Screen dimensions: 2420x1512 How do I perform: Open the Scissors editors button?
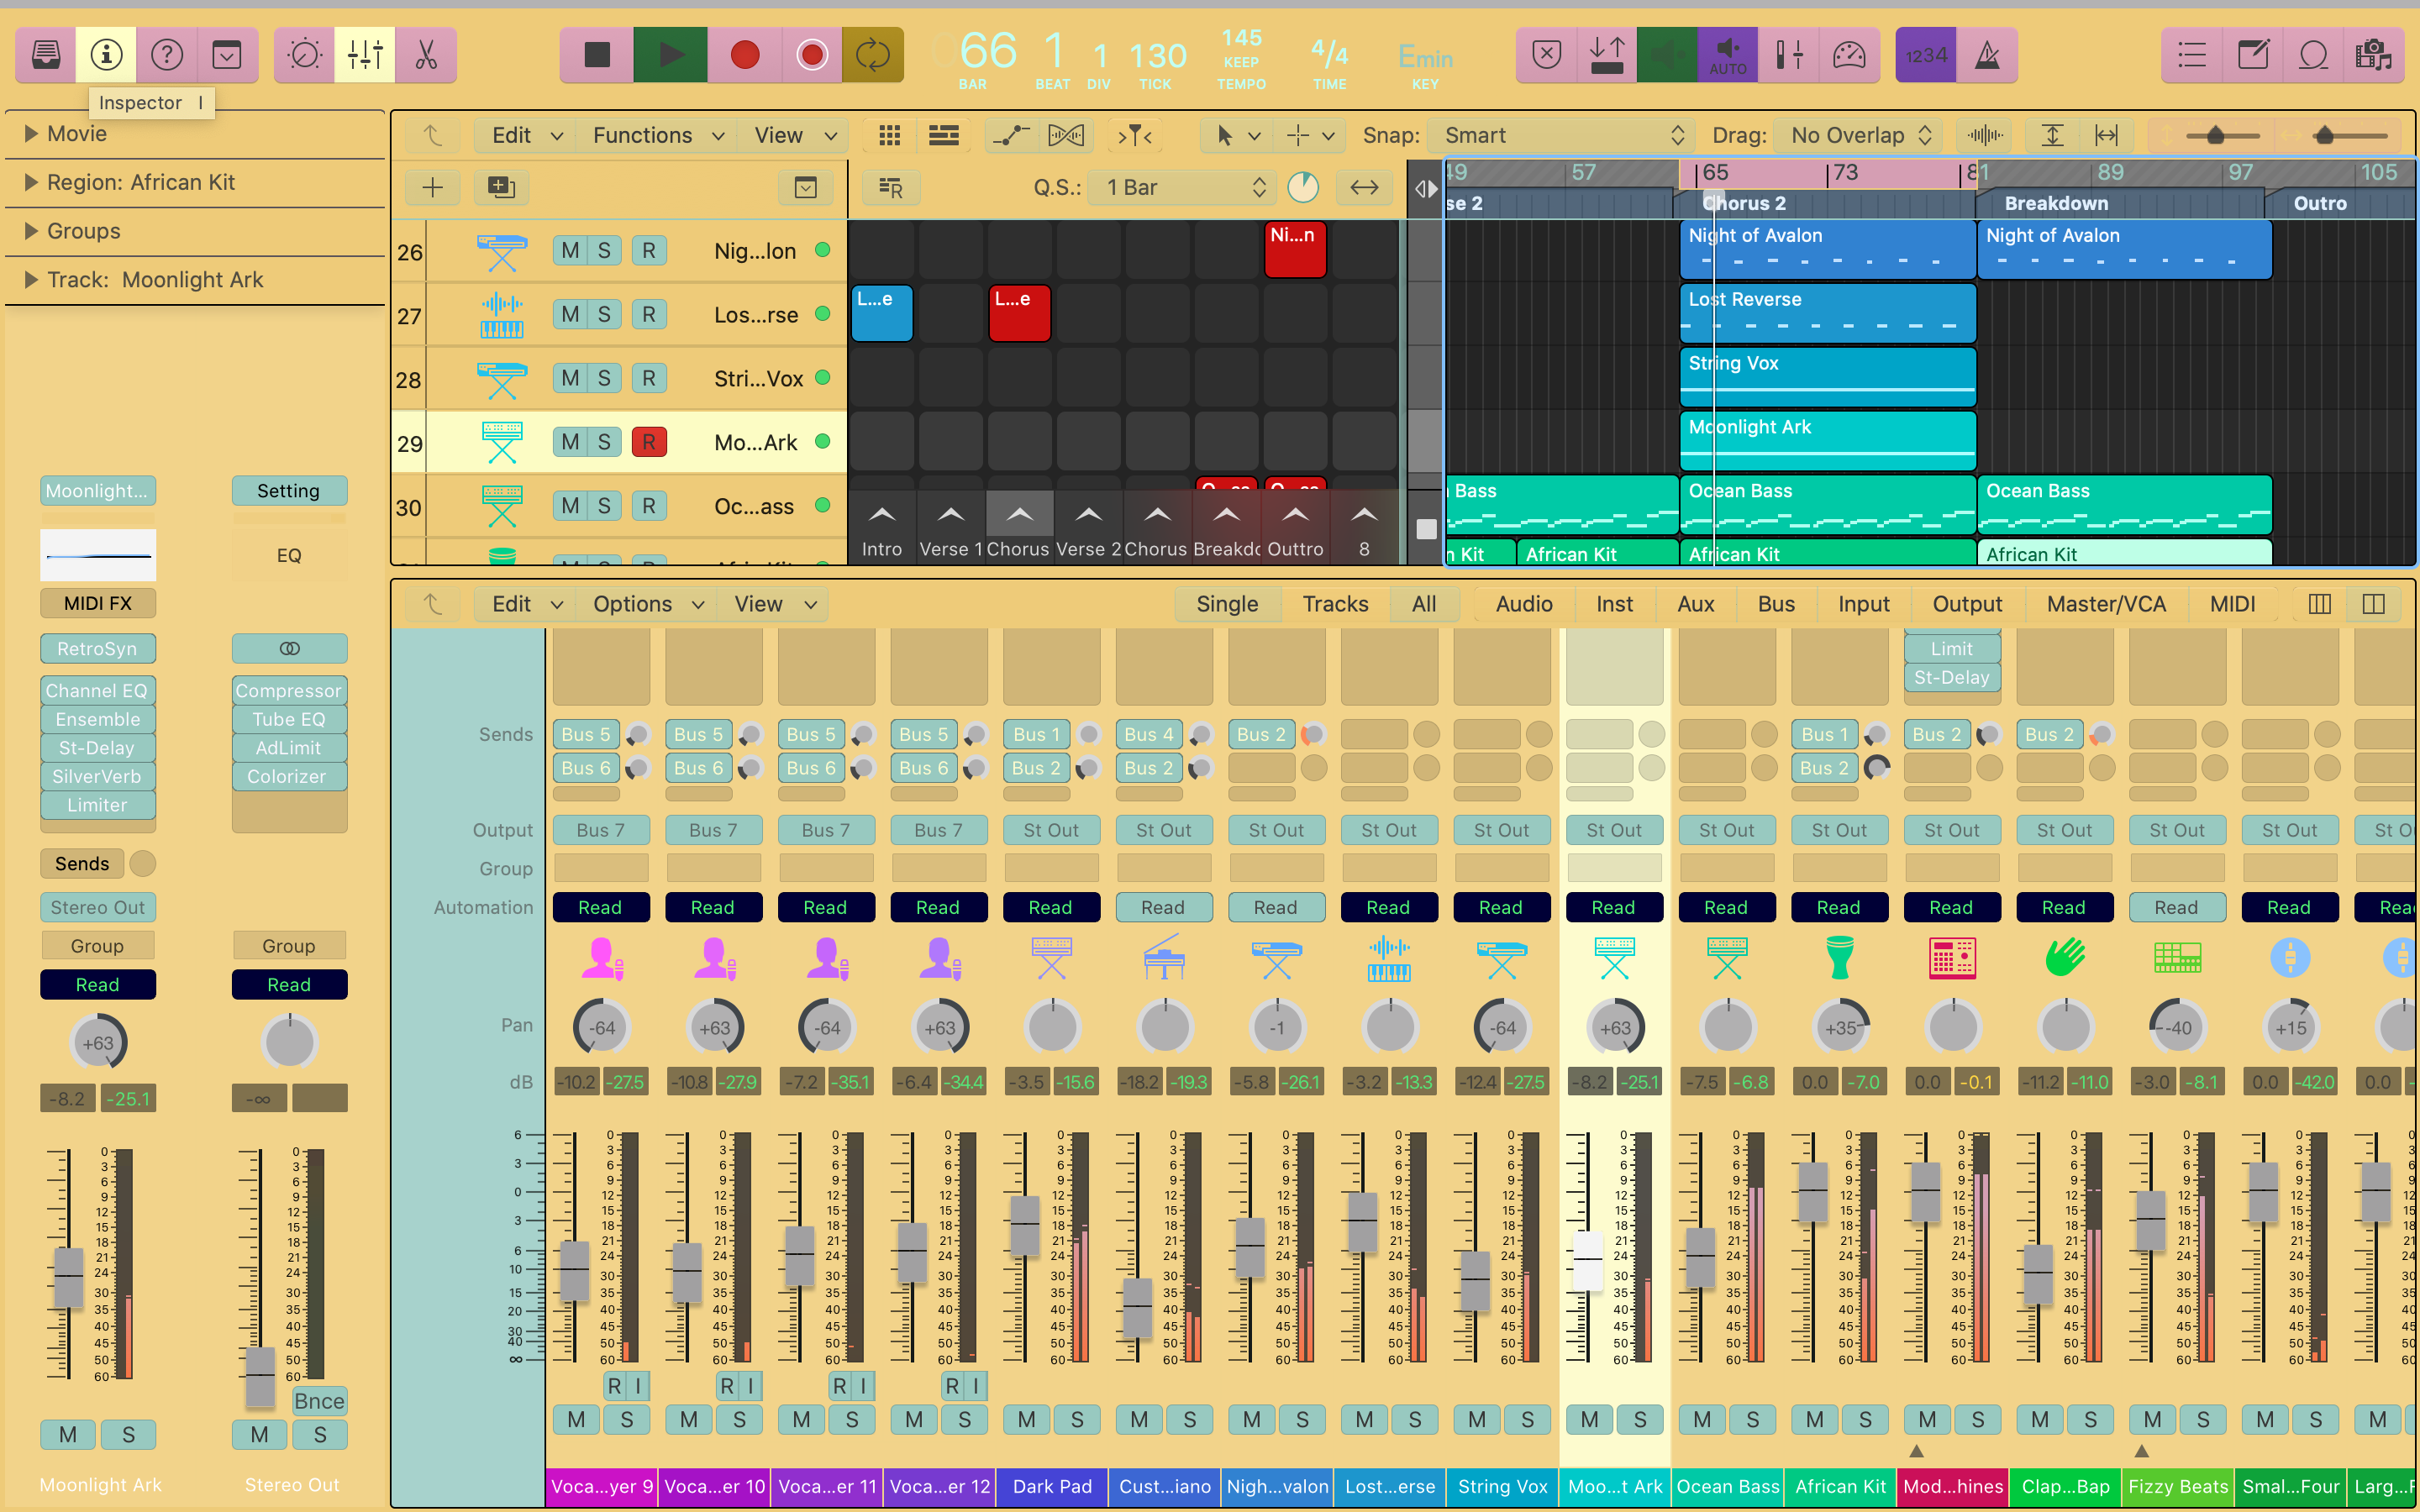click(426, 55)
